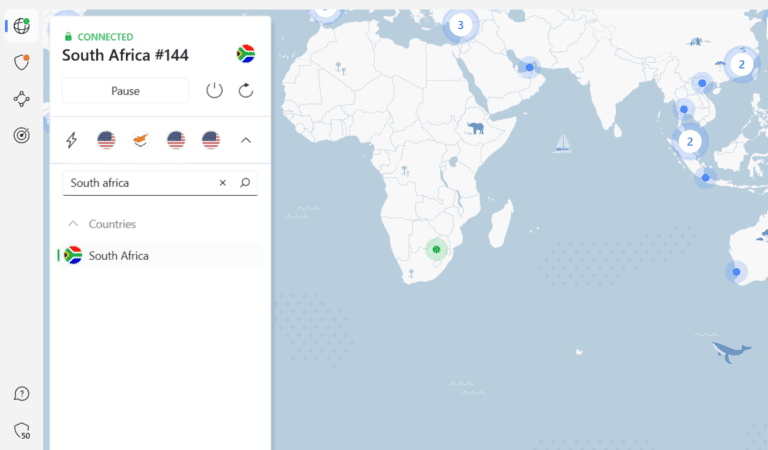Connect to the Cyprus recent connection flag
This screenshot has height=450, width=768.
point(141,140)
